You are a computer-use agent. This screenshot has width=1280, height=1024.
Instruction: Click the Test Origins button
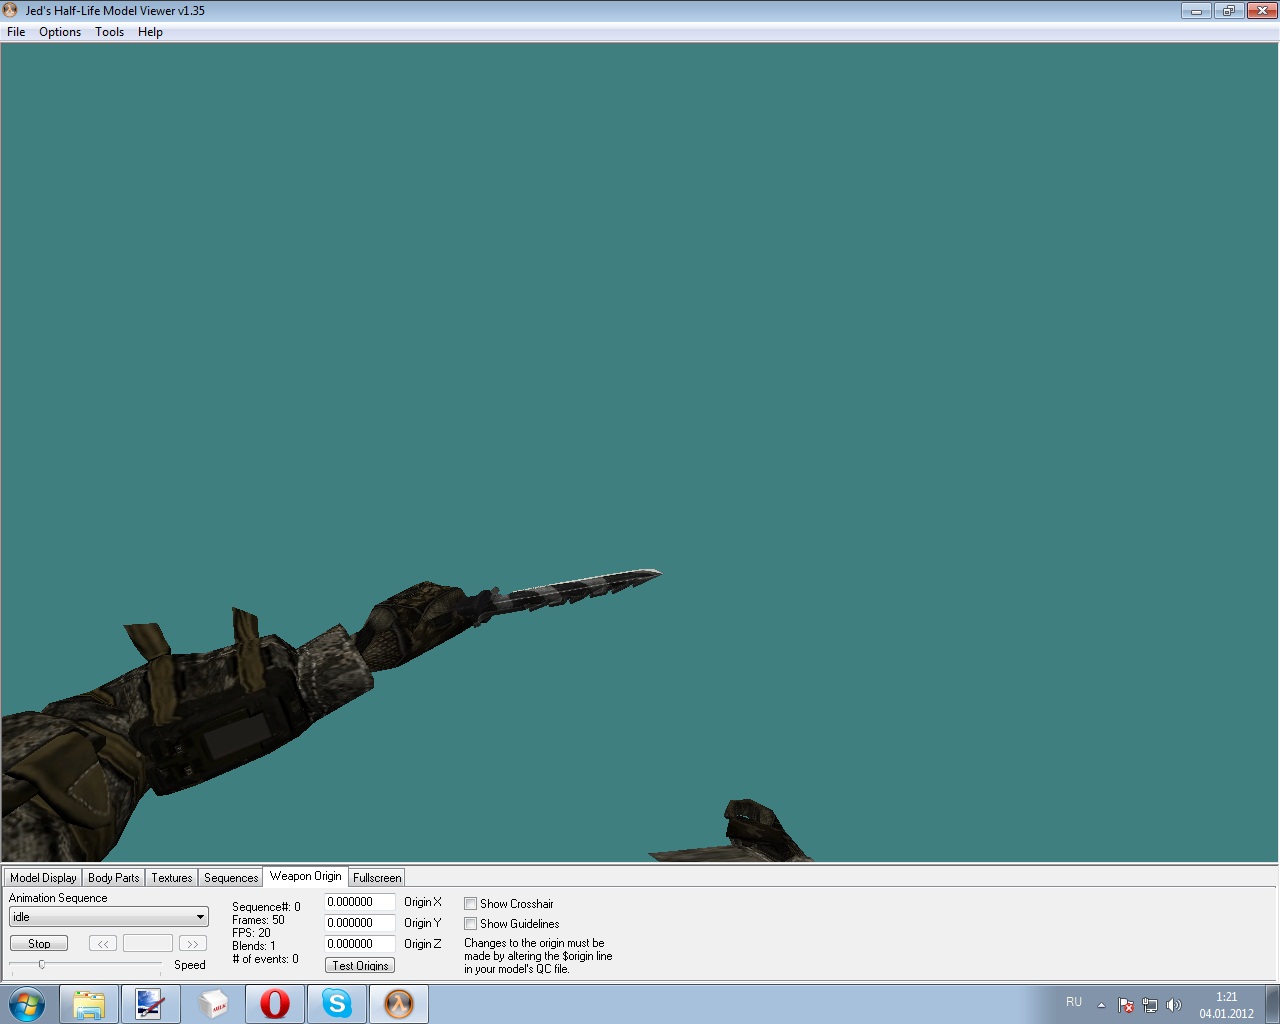(360, 966)
